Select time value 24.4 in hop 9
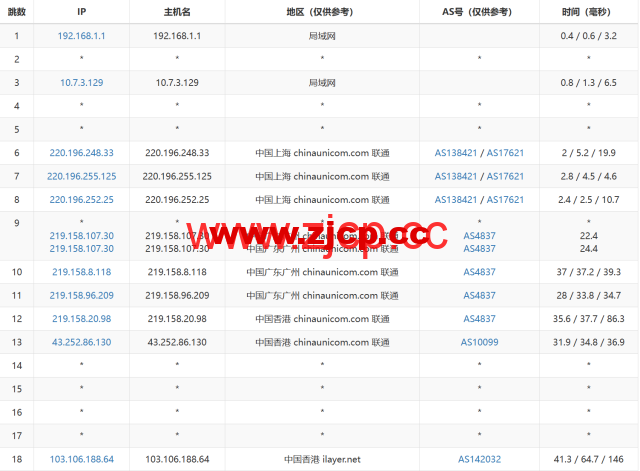This screenshot has width=640, height=471. pyautogui.click(x=589, y=249)
